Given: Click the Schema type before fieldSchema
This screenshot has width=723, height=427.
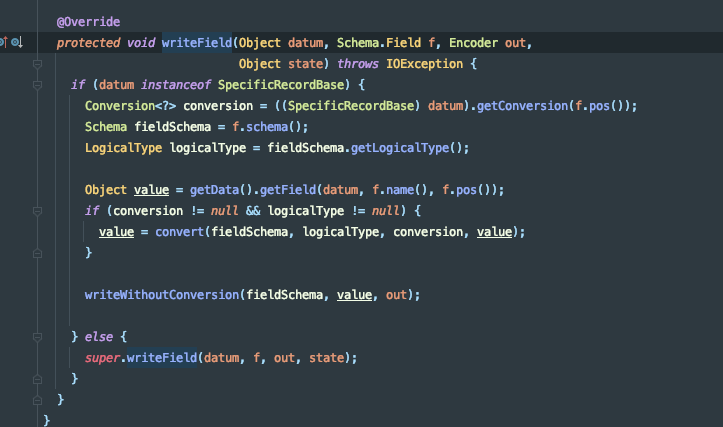Looking at the screenshot, I should click(x=106, y=127).
